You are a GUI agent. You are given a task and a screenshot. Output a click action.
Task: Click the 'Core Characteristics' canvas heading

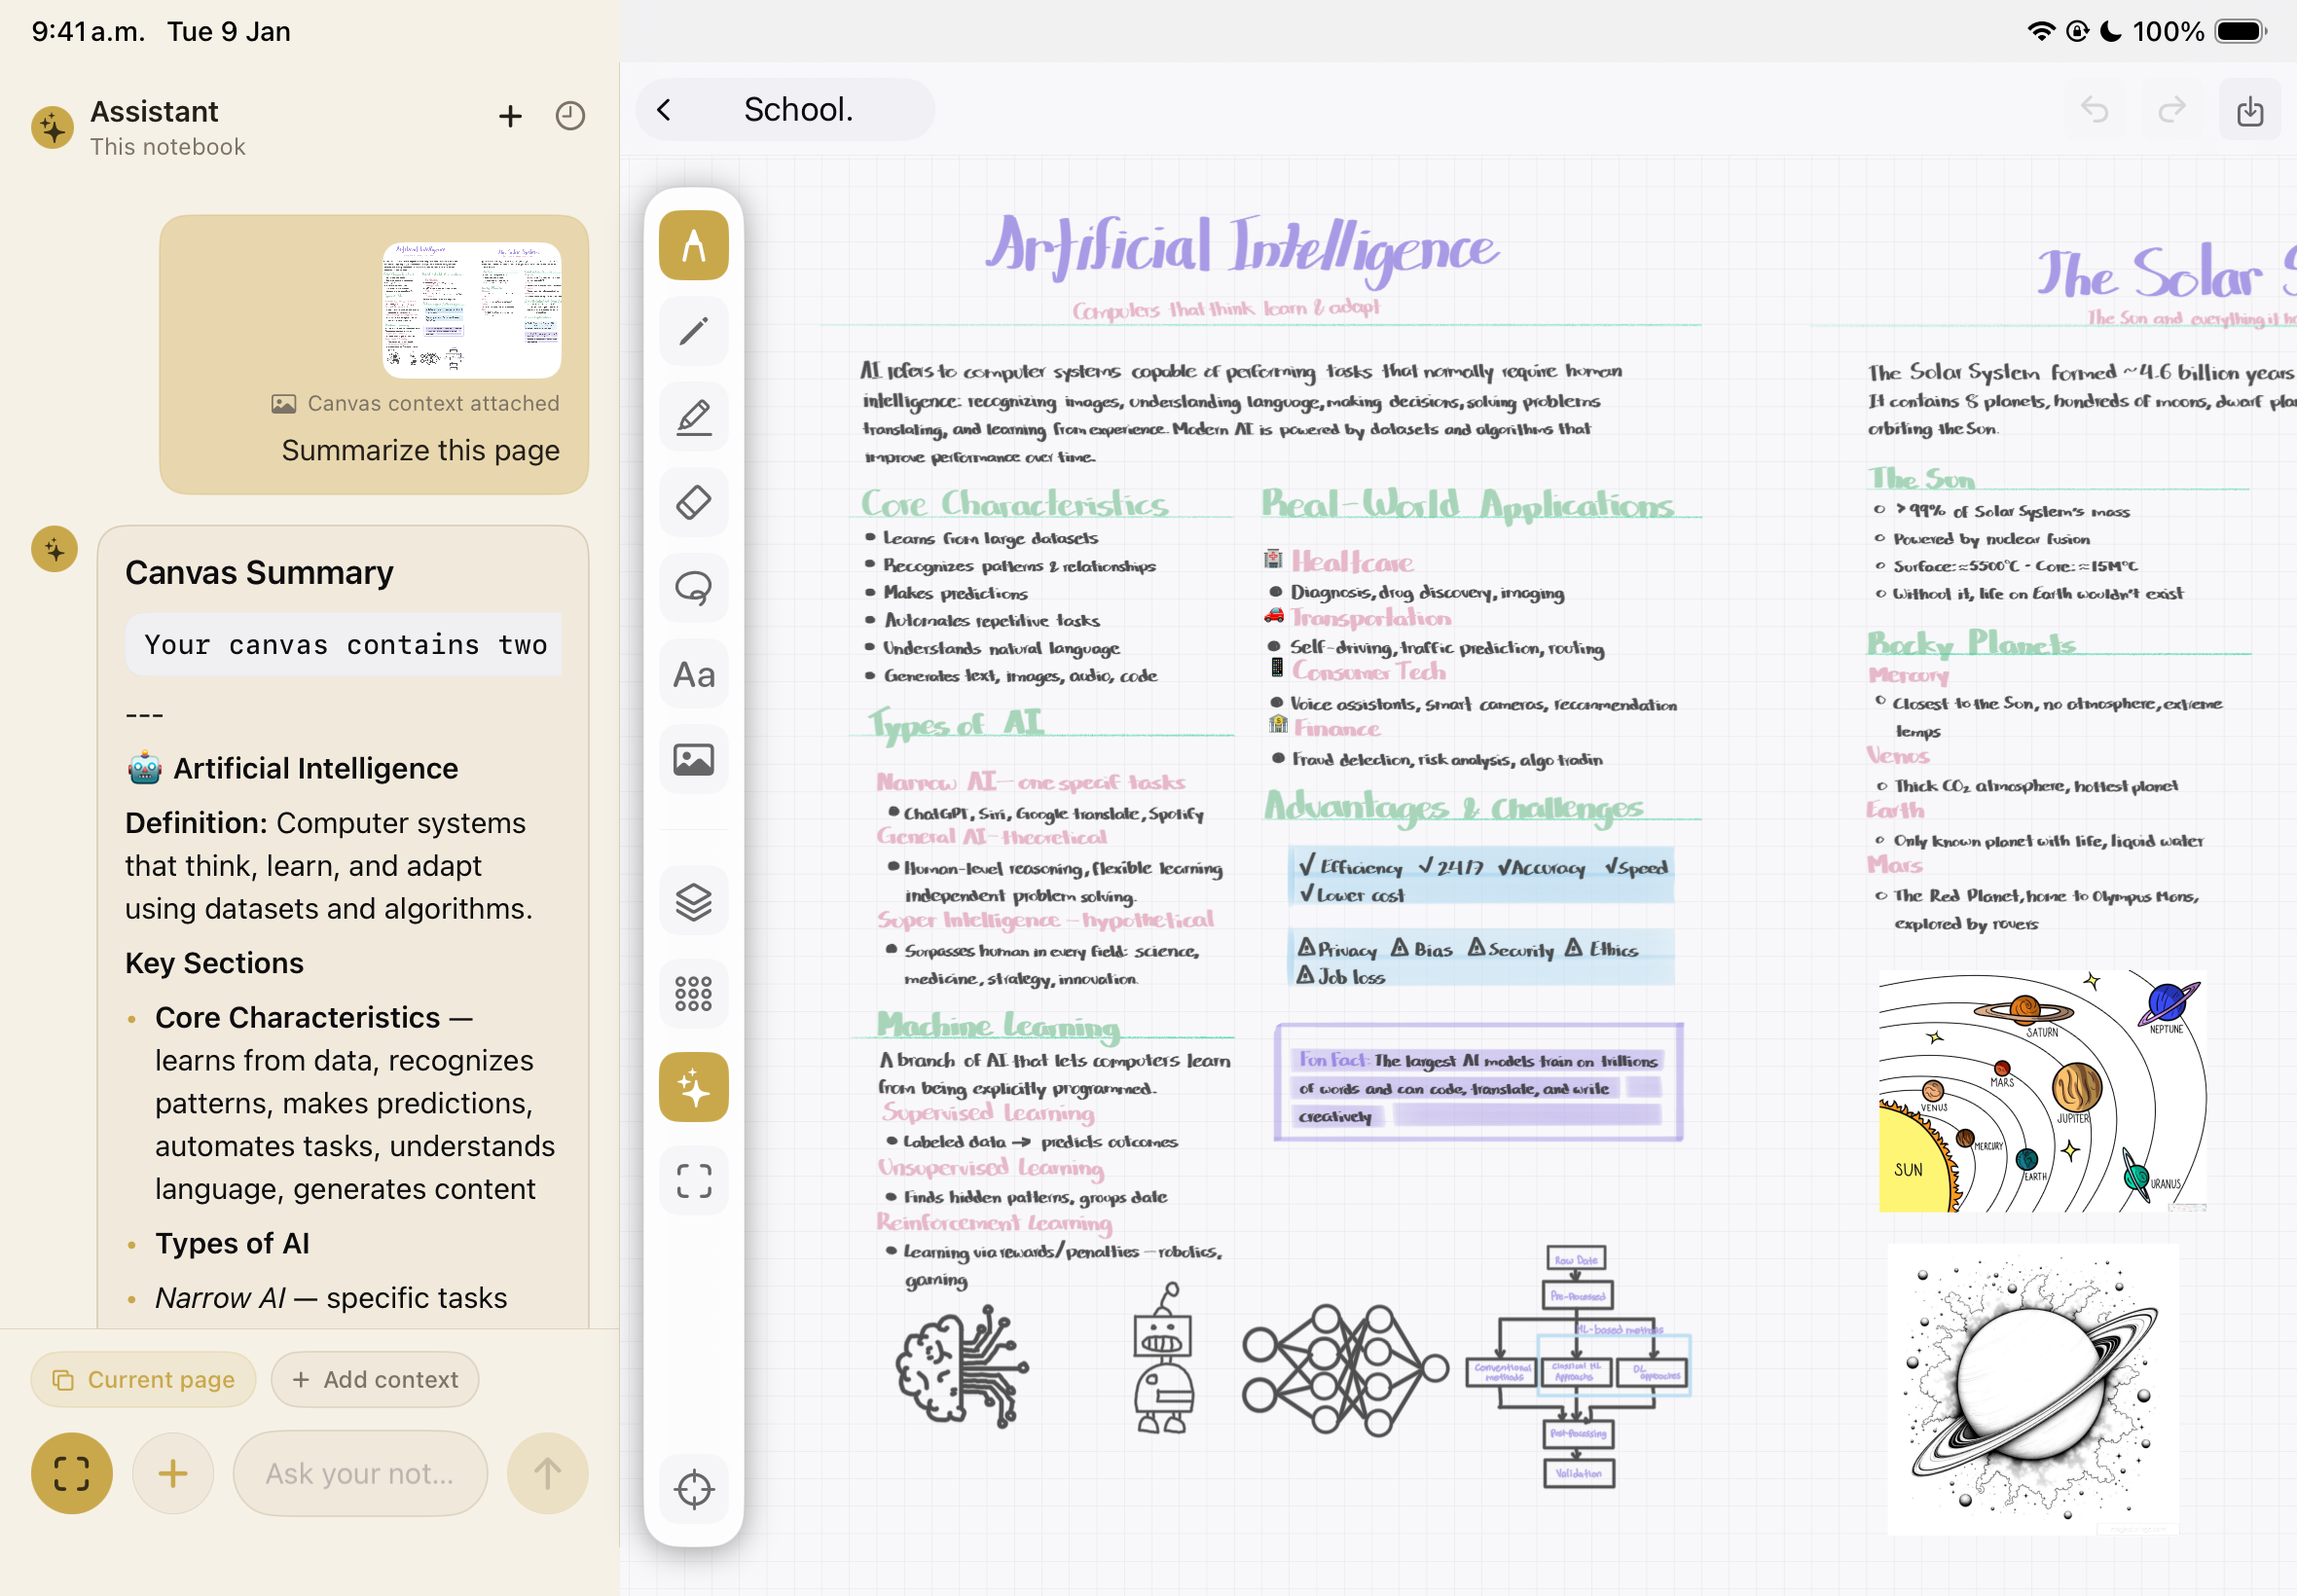coord(1015,503)
